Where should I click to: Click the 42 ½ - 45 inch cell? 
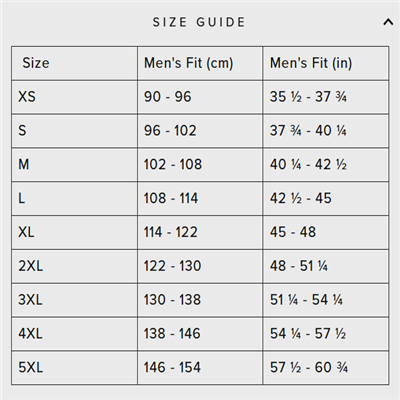coord(325,199)
